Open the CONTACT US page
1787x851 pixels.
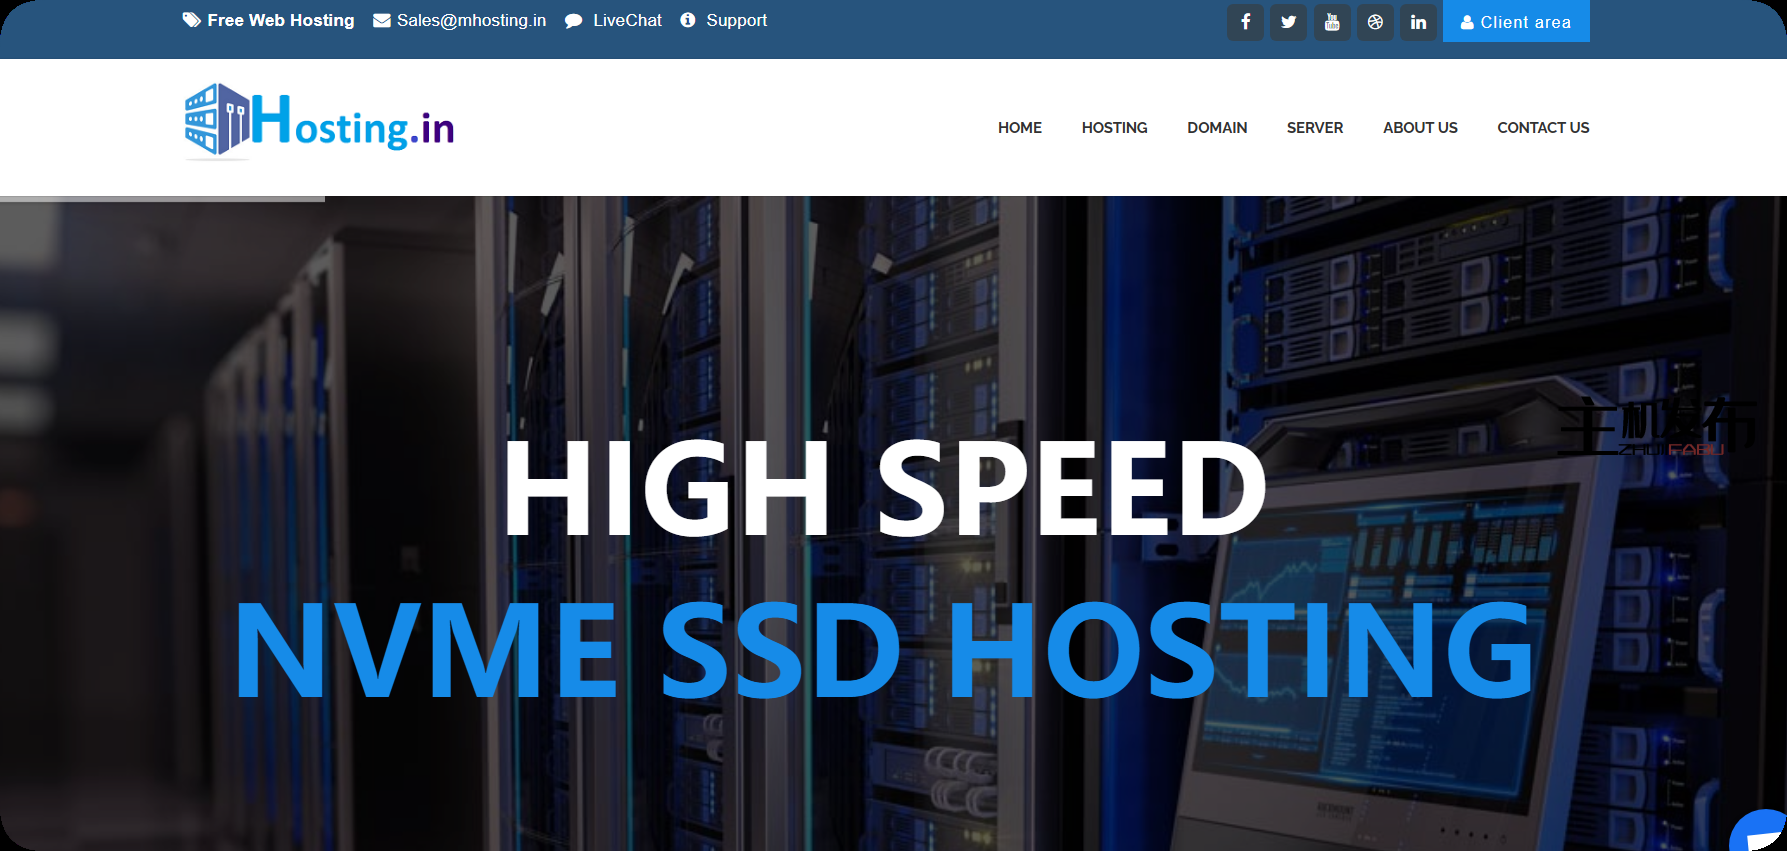coord(1542,128)
